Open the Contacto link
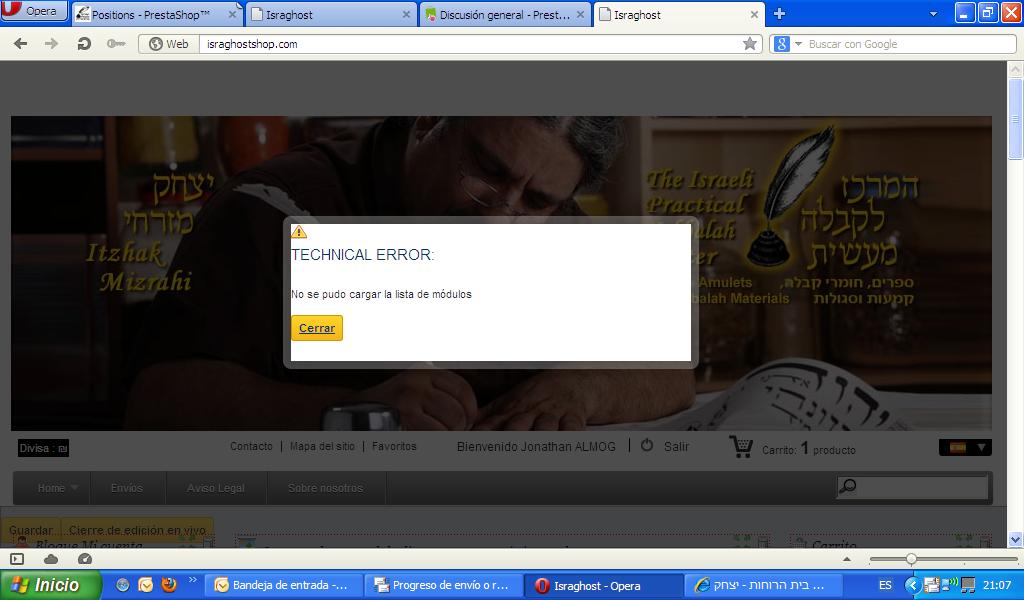 (251, 447)
